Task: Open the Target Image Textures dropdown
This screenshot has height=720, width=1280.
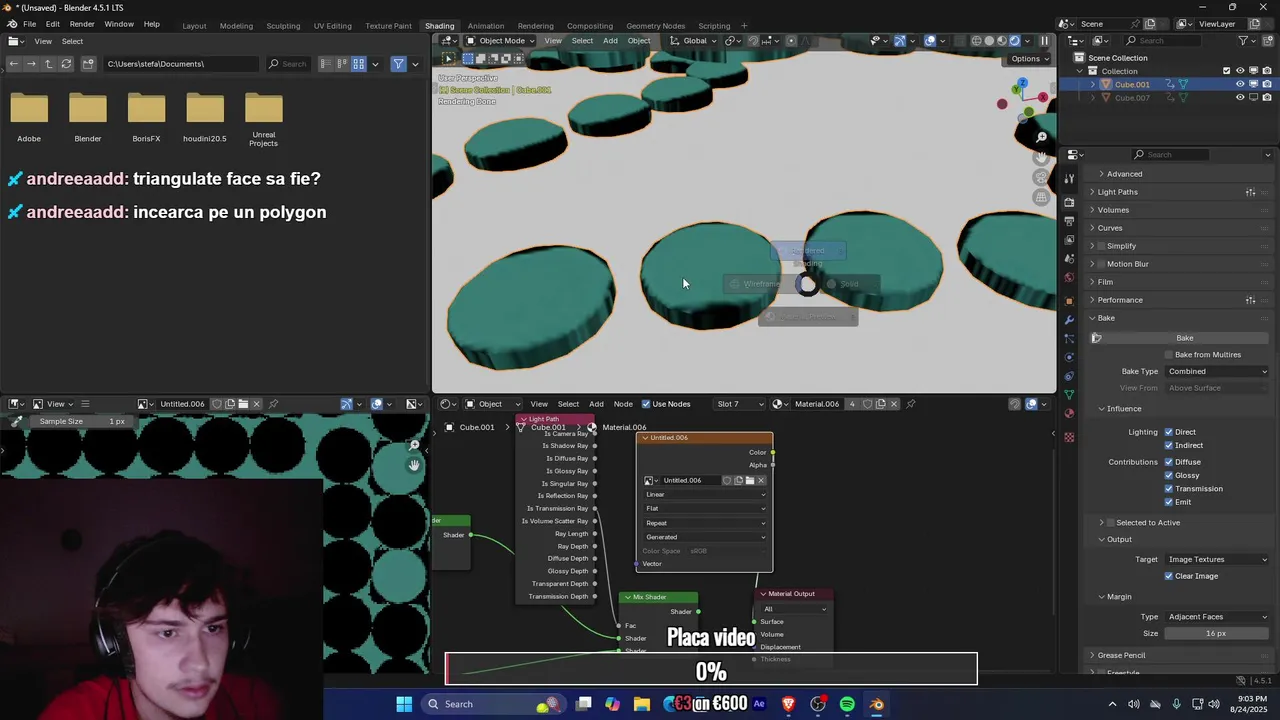Action: (x=1217, y=559)
